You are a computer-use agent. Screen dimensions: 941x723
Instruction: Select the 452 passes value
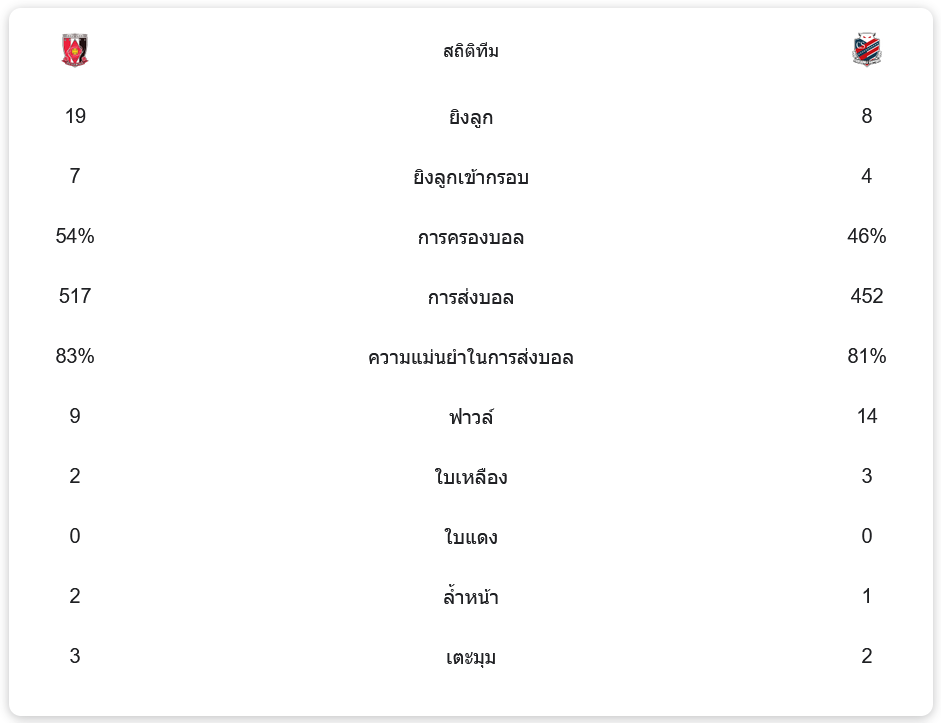click(x=866, y=296)
